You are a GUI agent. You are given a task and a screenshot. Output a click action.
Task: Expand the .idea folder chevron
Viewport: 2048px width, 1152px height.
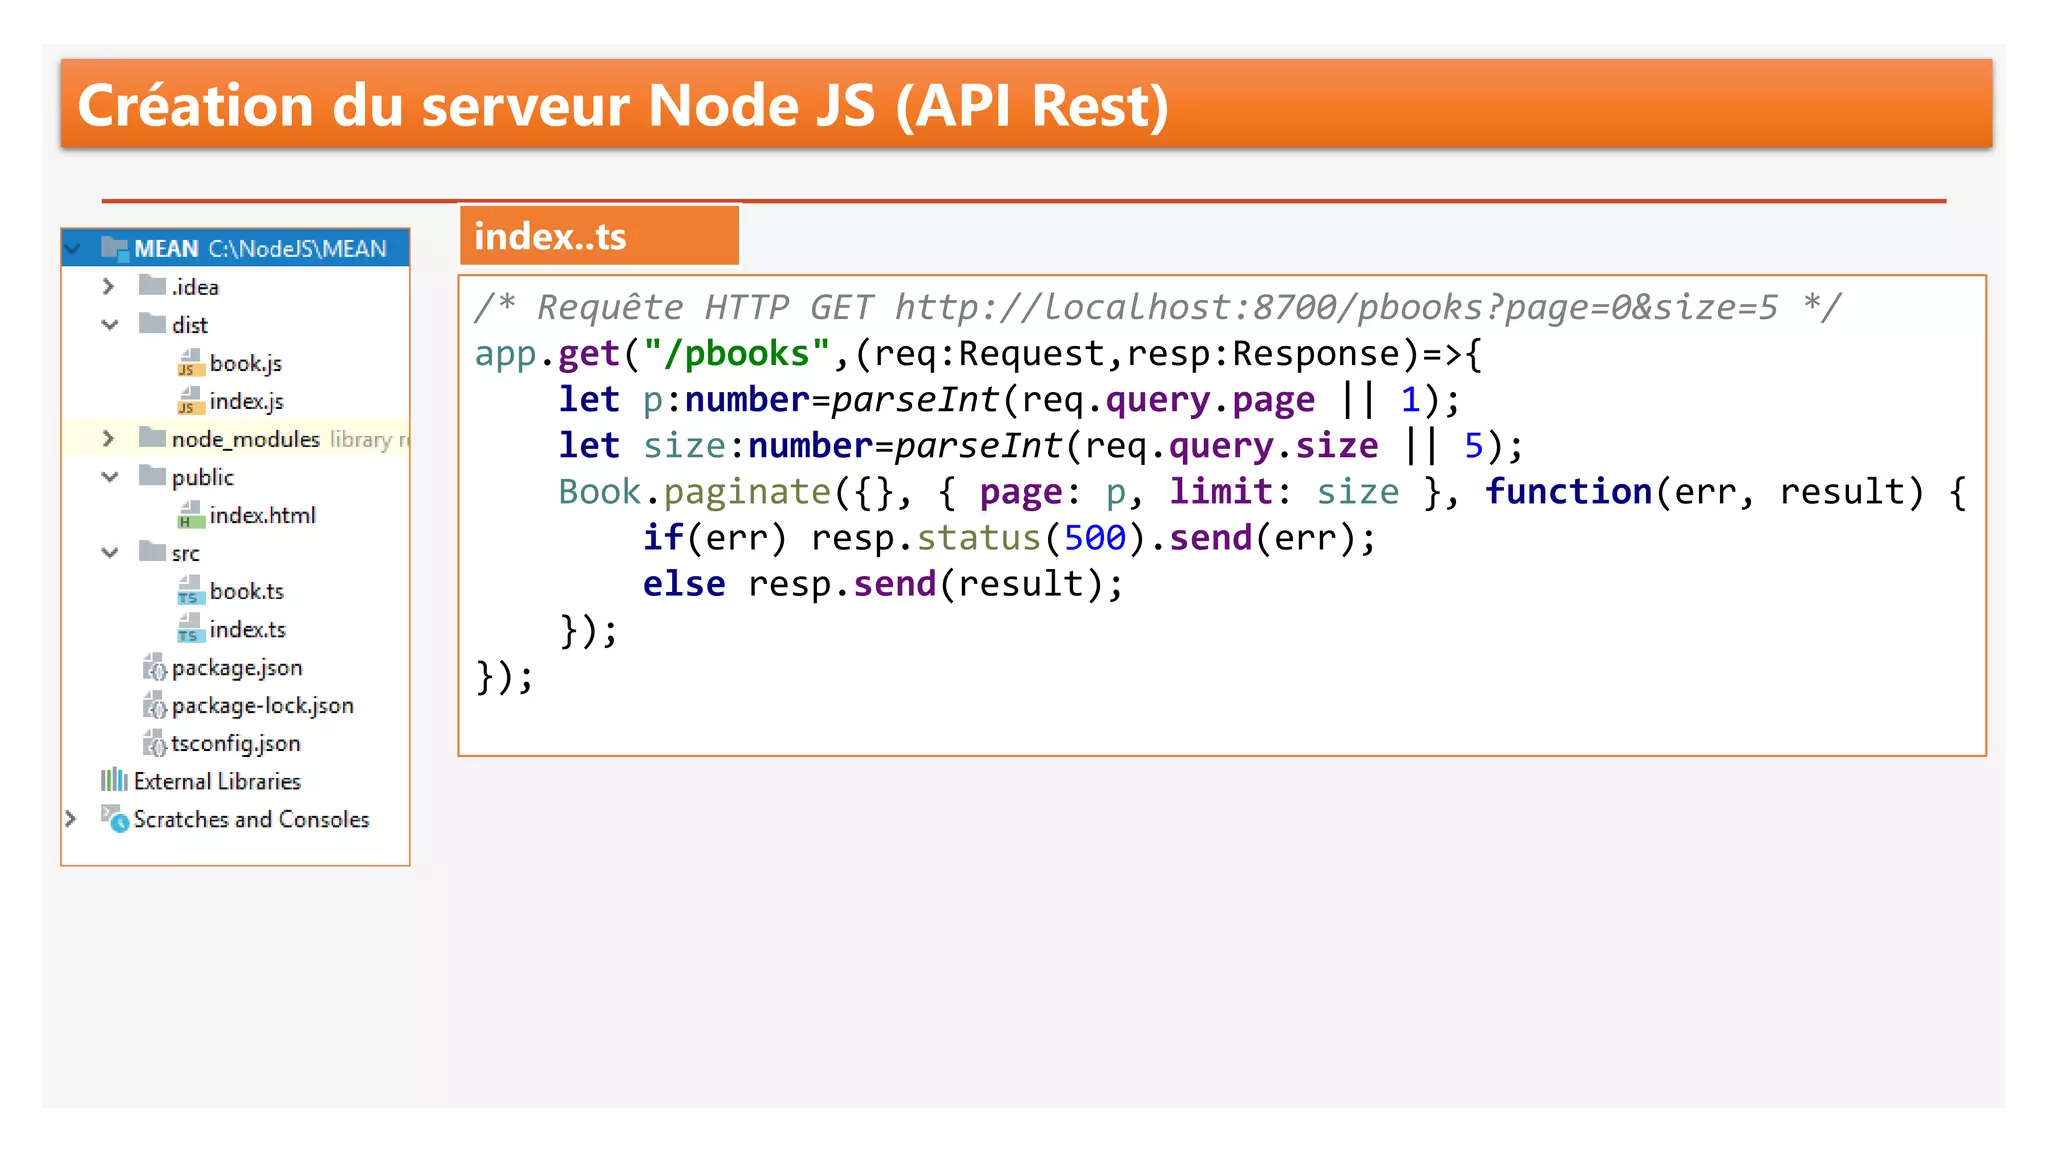pos(109,287)
